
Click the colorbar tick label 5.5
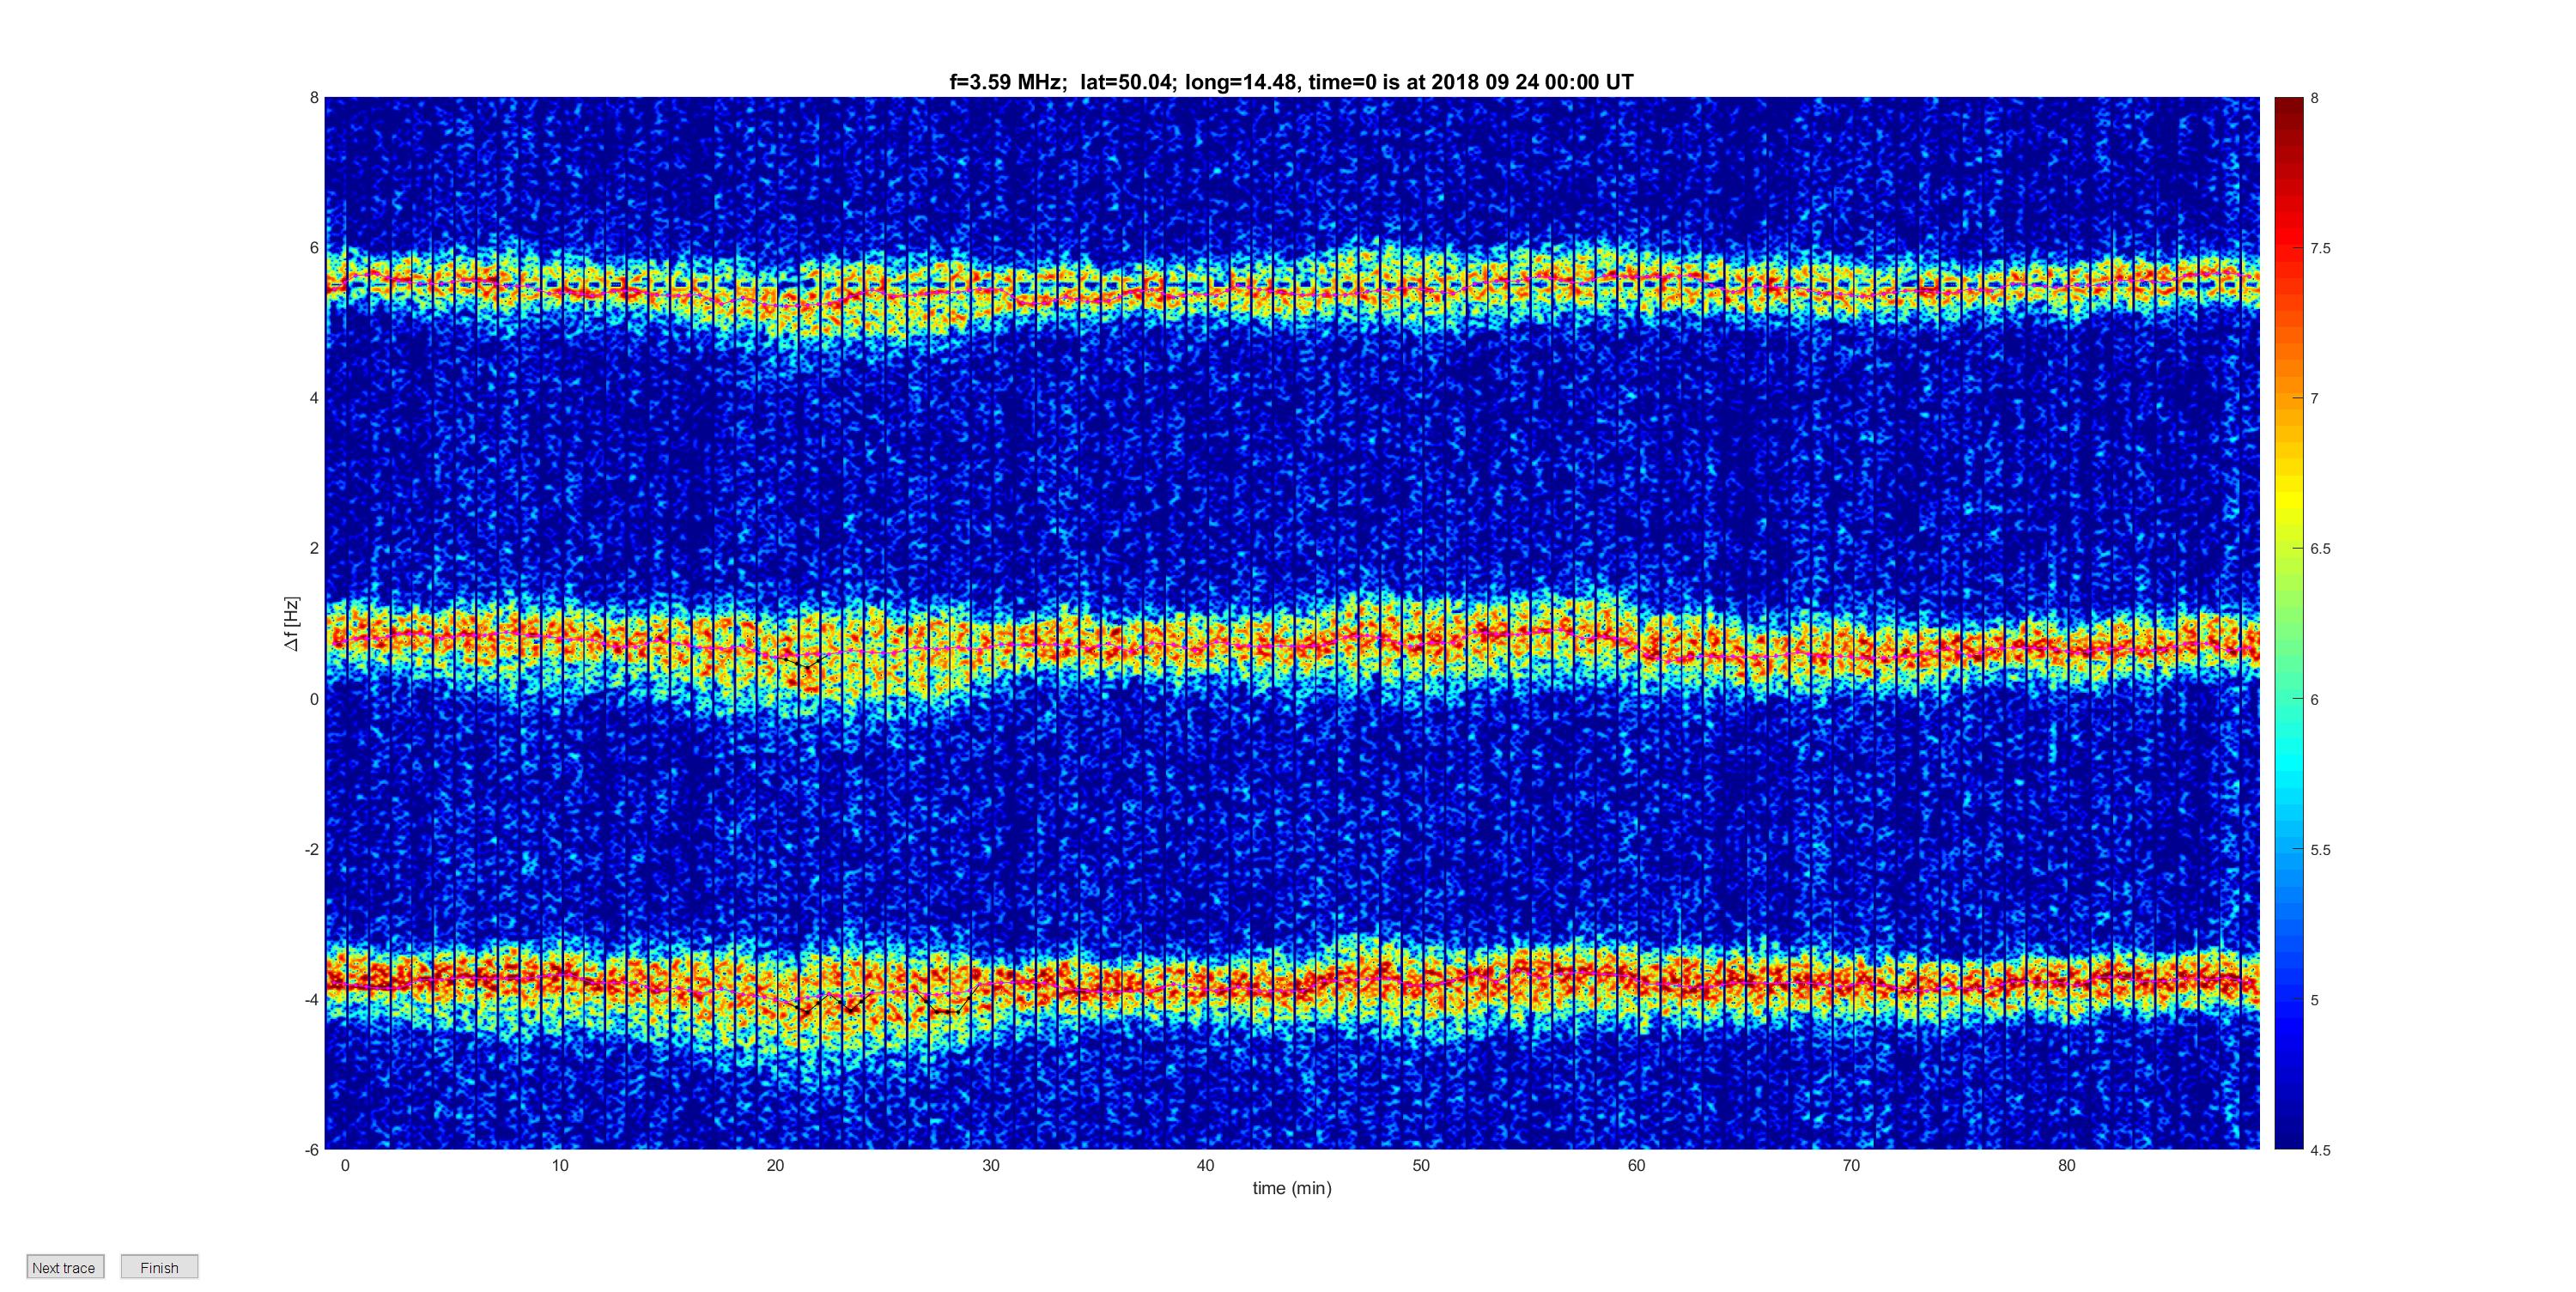click(2320, 850)
